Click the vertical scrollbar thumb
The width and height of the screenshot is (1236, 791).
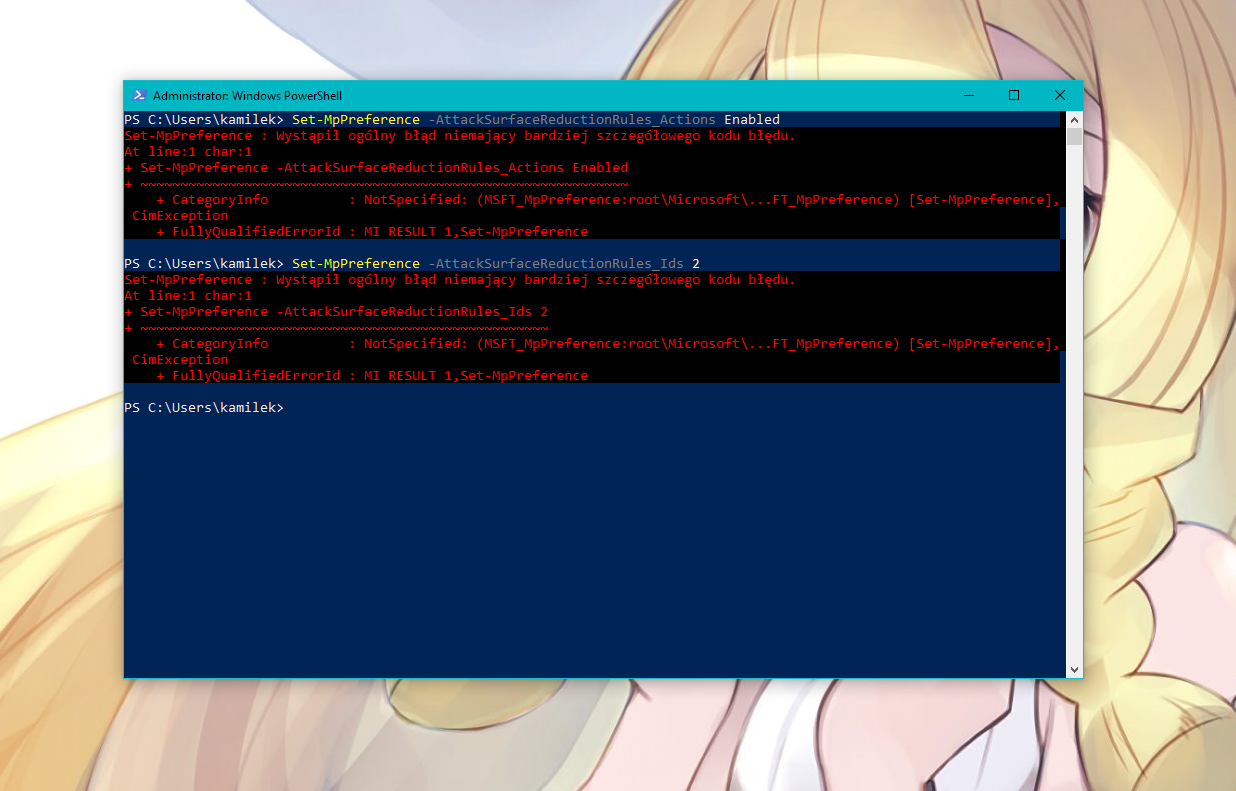(x=1074, y=136)
